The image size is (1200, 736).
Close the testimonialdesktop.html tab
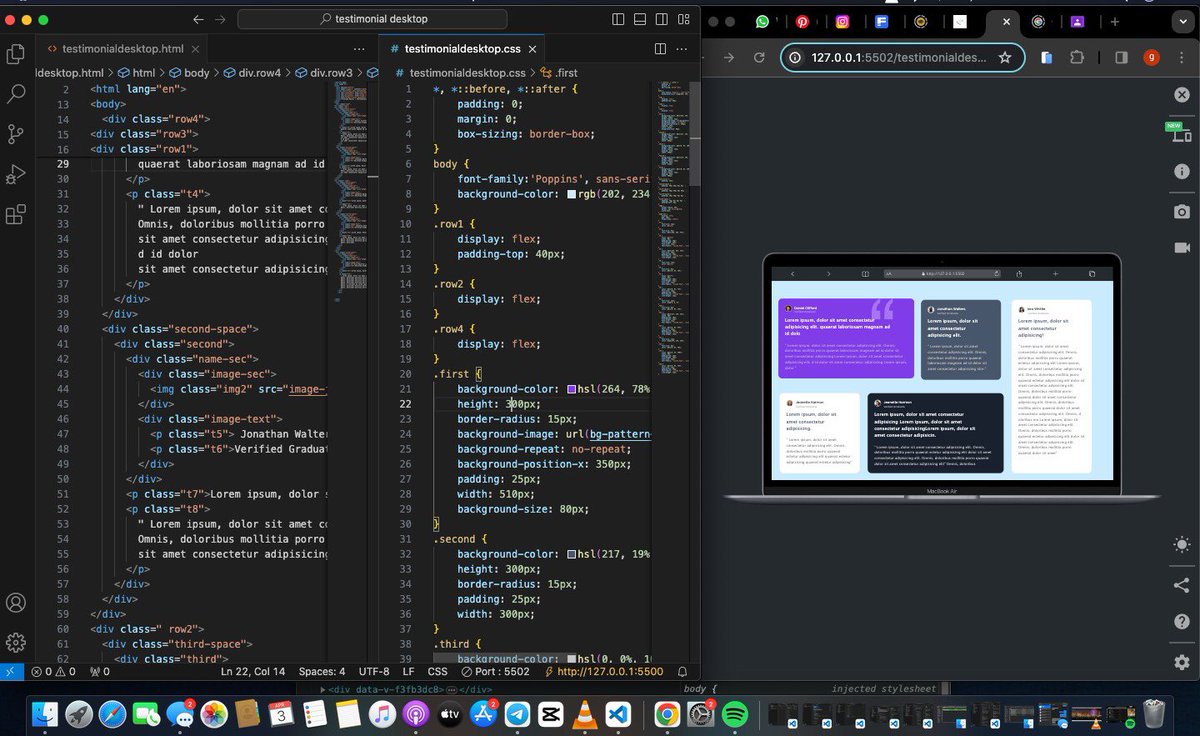click(x=196, y=48)
